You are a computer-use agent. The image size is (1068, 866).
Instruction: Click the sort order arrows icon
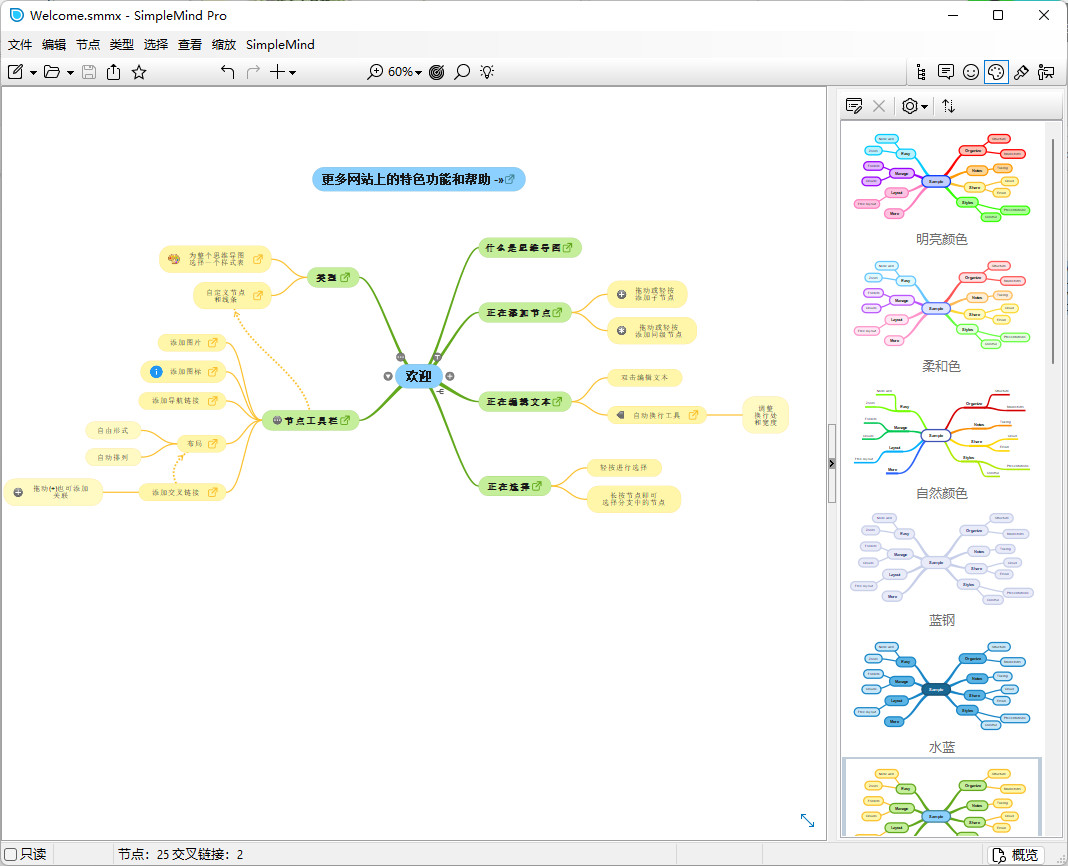pos(948,106)
